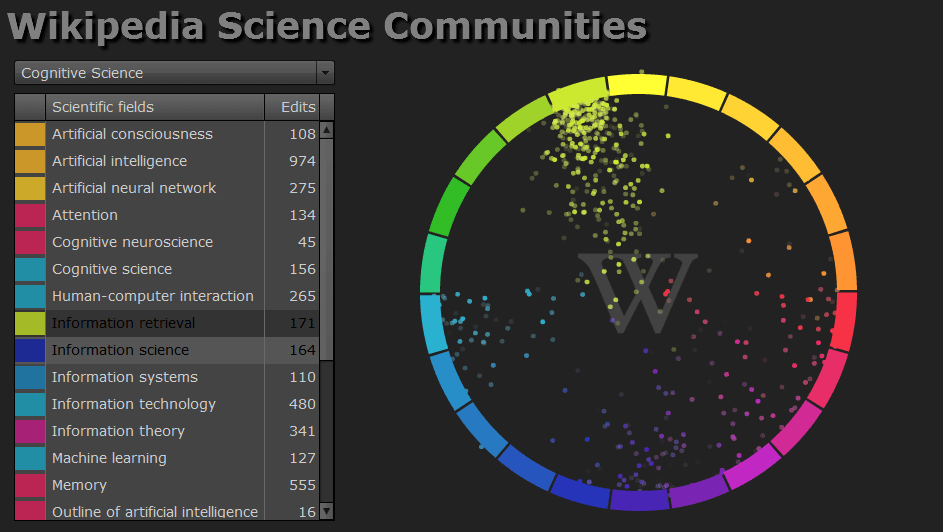The height and width of the screenshot is (532, 943).
Task: Click the color swatch for Machine learning
Action: (30, 459)
